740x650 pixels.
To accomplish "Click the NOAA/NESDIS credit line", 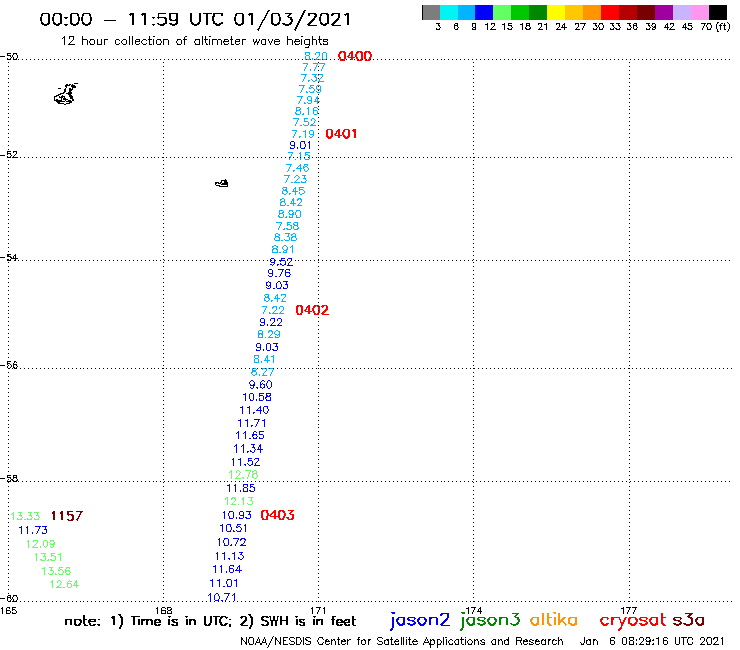I will tap(402, 641).
